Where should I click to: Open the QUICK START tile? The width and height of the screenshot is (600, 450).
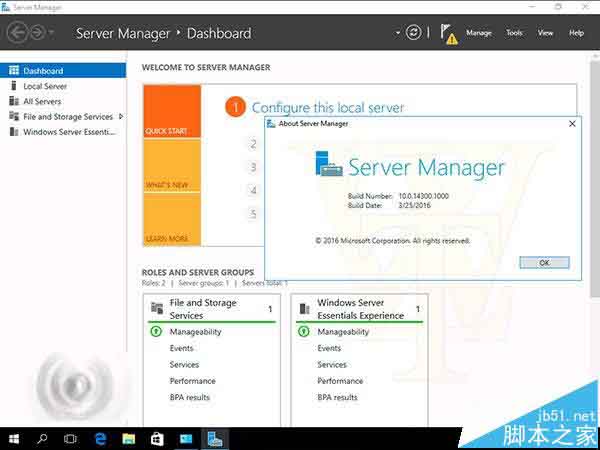click(172, 111)
